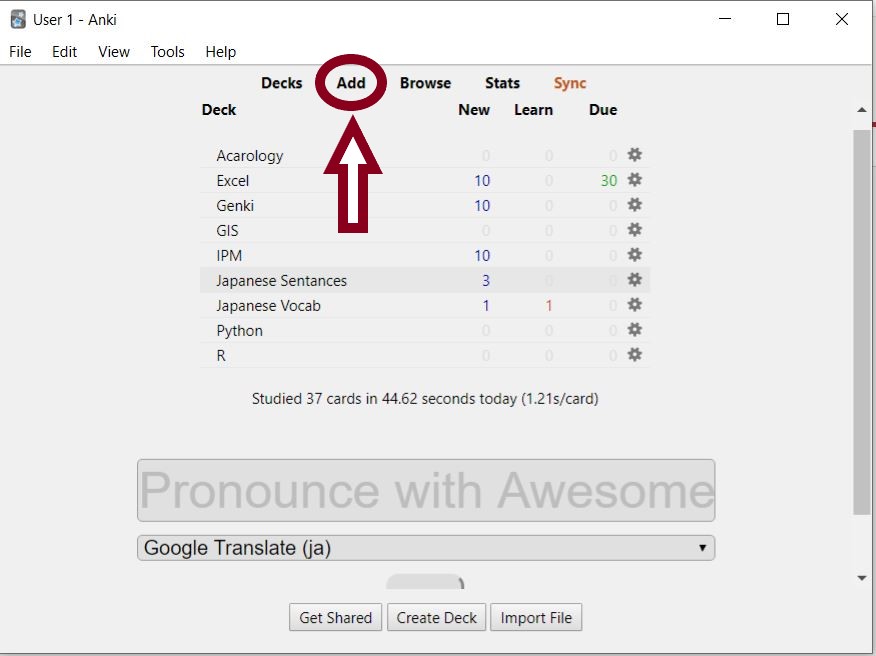Open the R deck
This screenshot has height=656, width=876.
tap(221, 355)
